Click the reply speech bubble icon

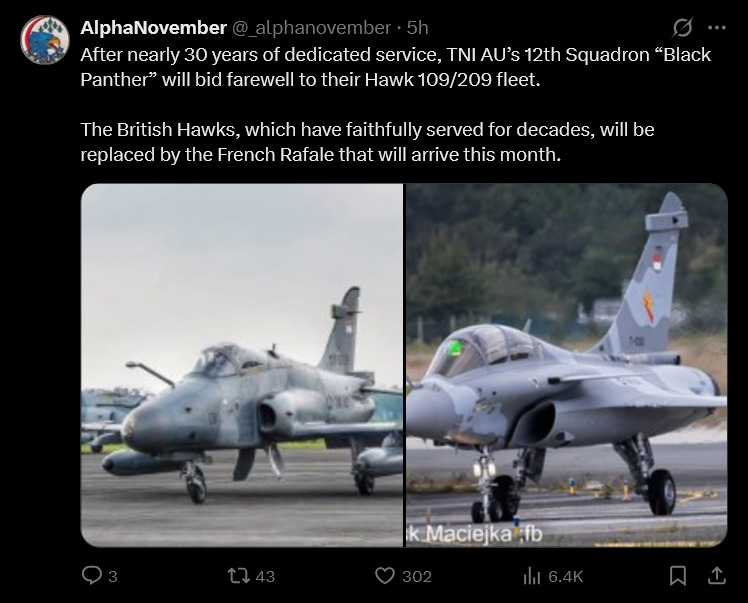(92, 575)
